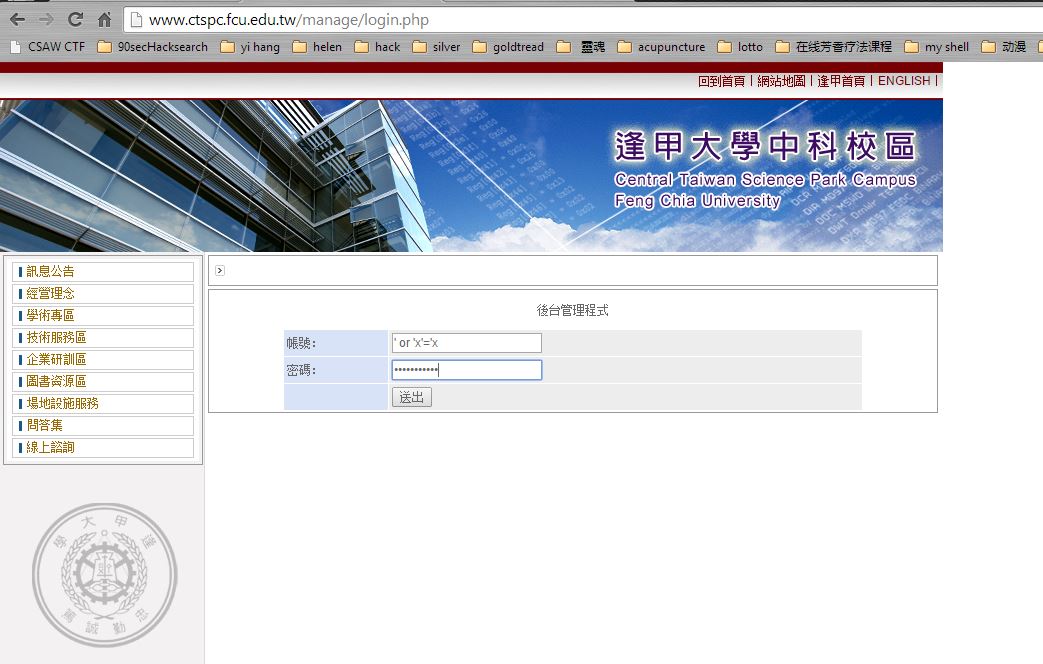Open the silver bookmark folder
The width and height of the screenshot is (1043, 664).
coord(436,47)
